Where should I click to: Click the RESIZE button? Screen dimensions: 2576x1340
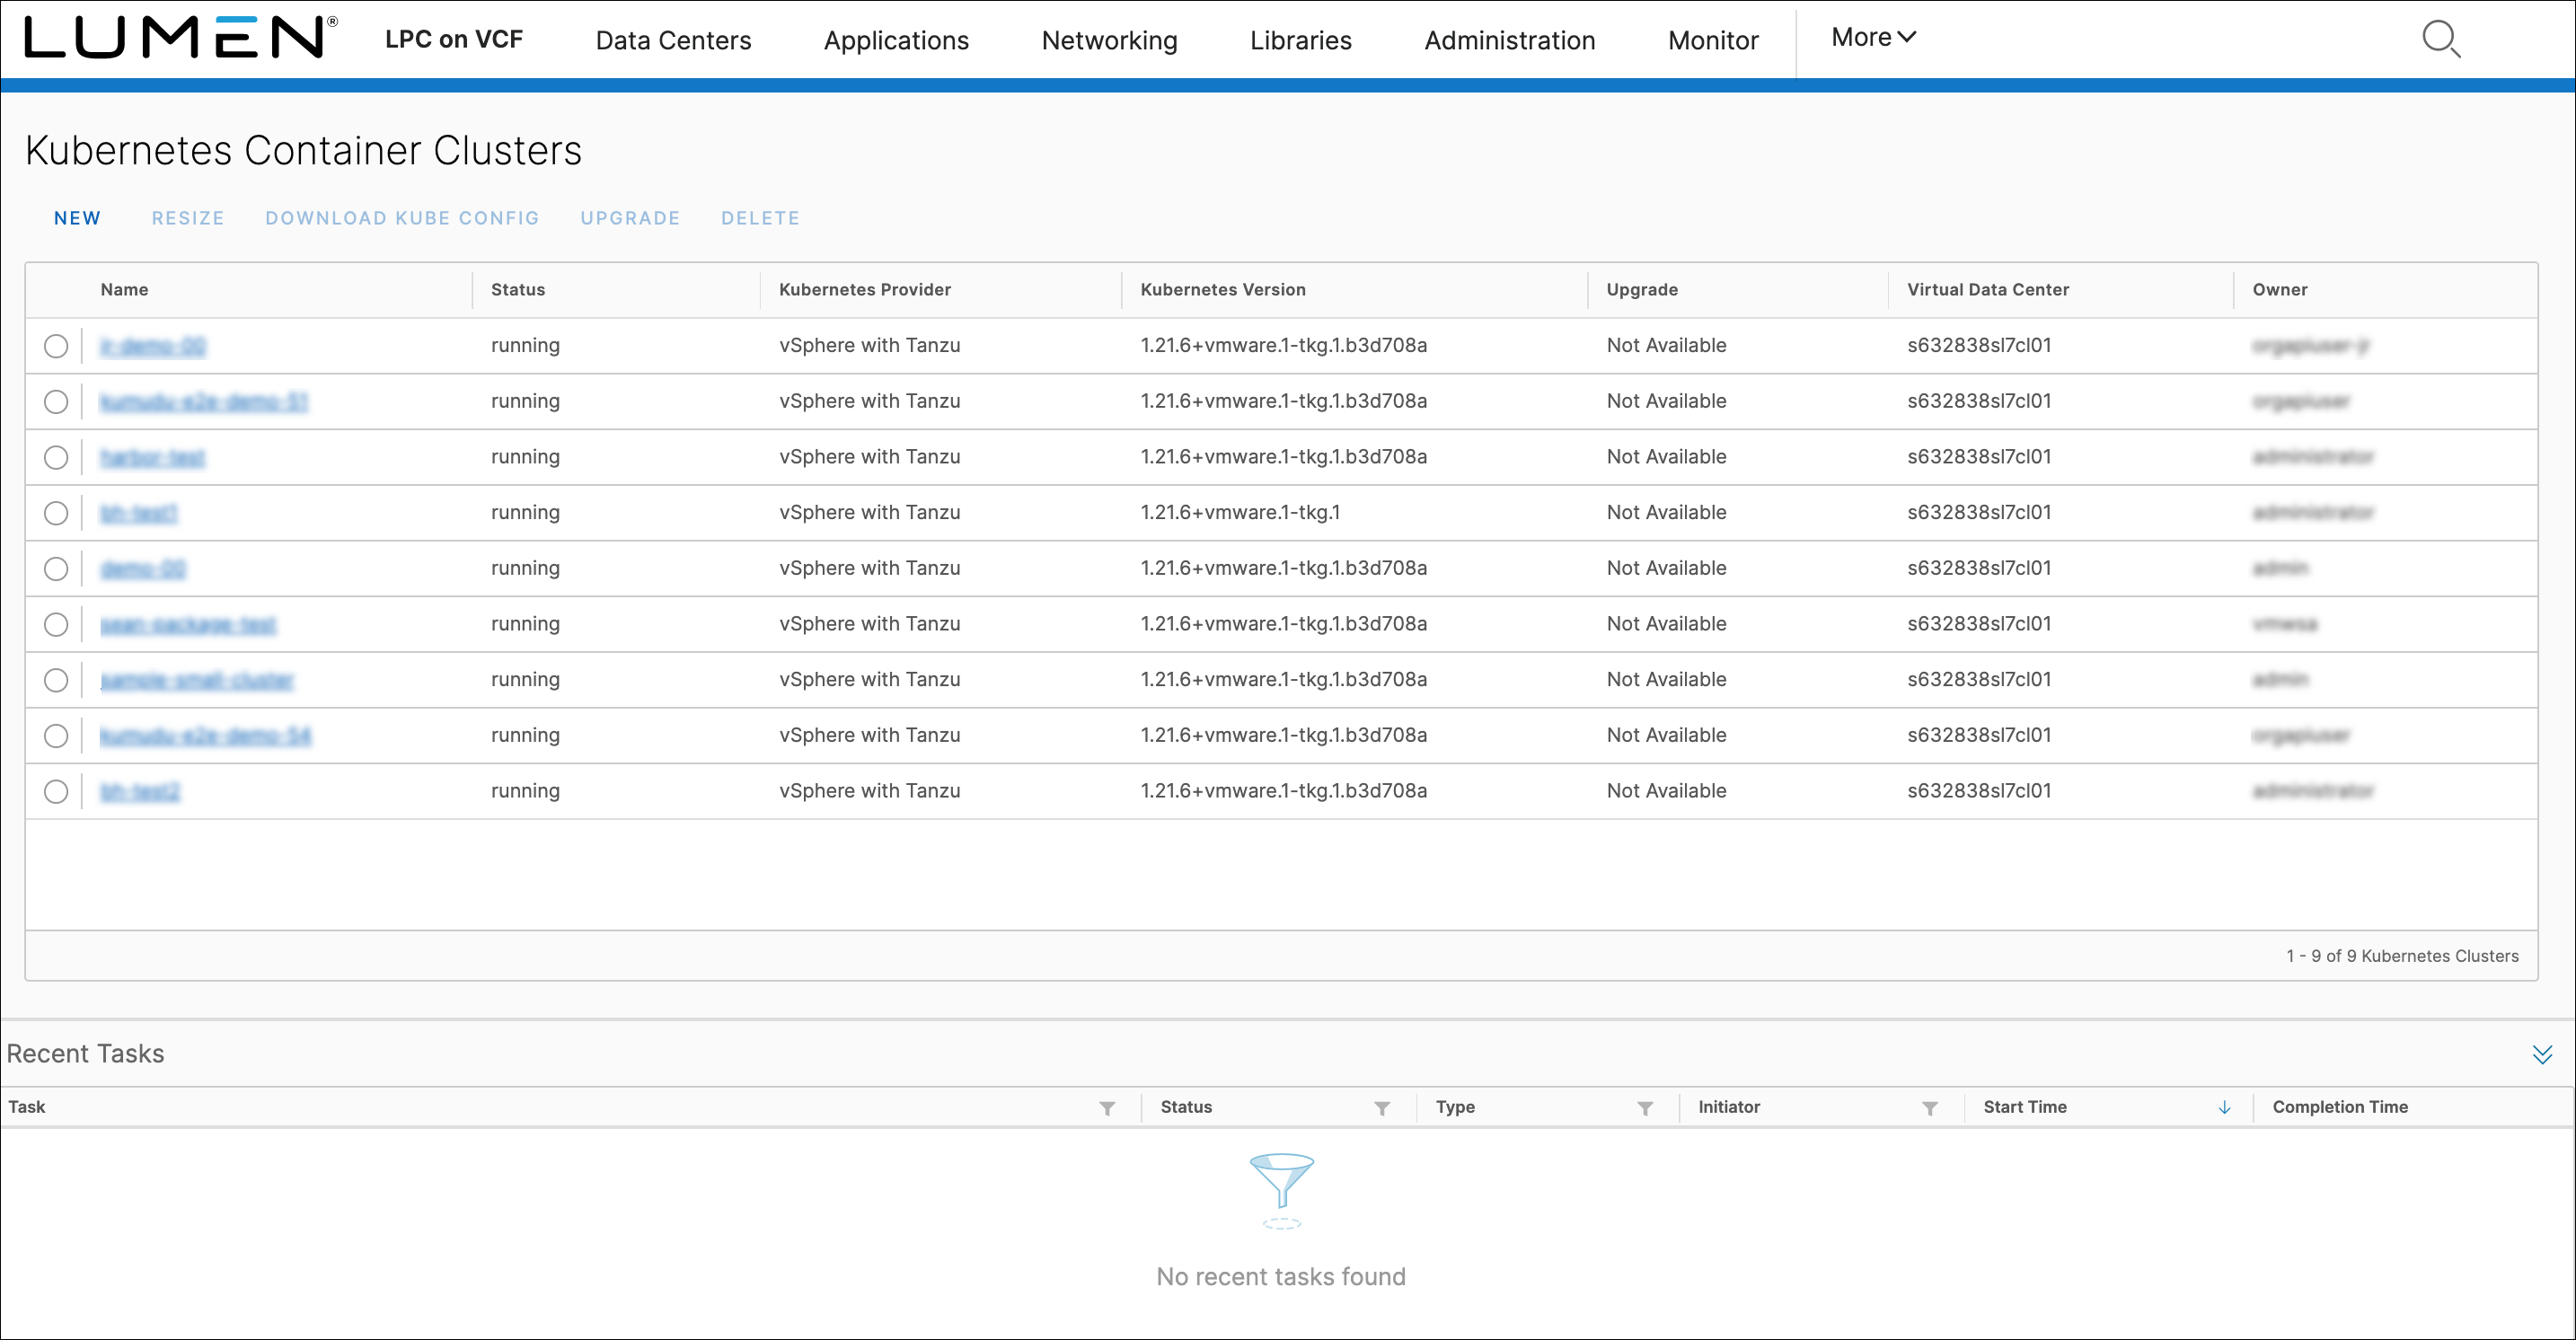click(x=188, y=218)
